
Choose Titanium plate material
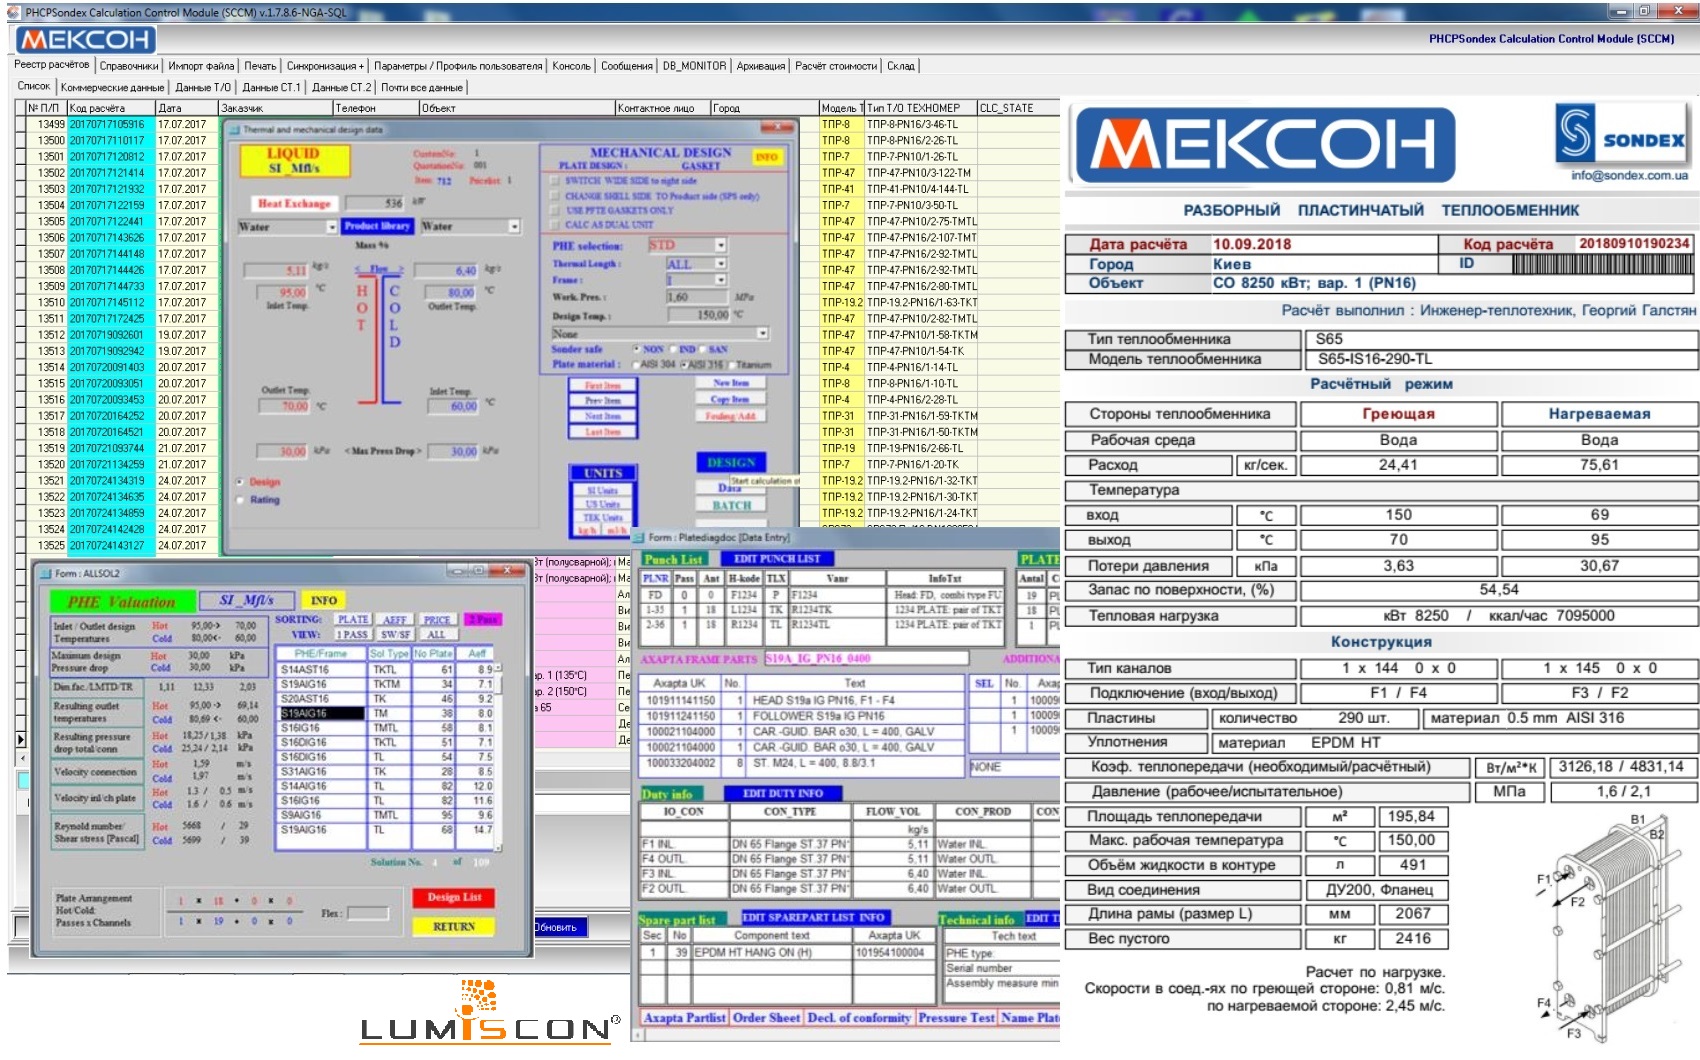tap(731, 364)
